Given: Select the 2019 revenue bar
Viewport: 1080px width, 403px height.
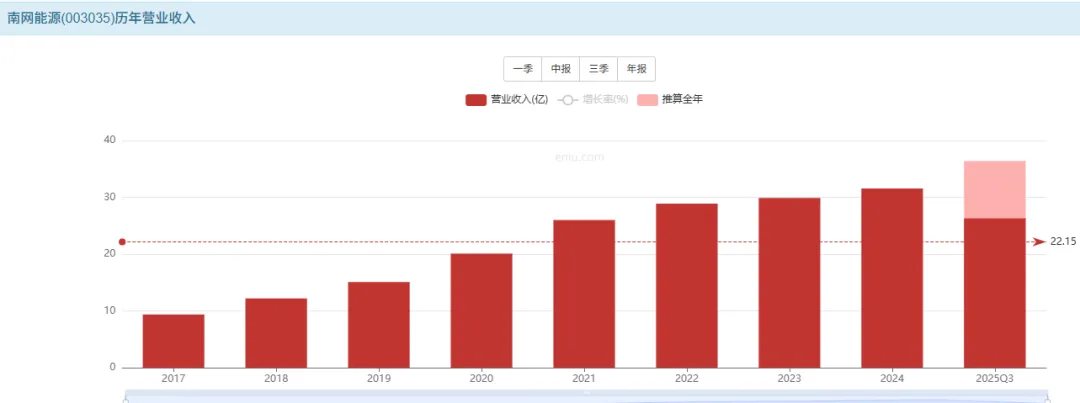Looking at the screenshot, I should click(379, 324).
